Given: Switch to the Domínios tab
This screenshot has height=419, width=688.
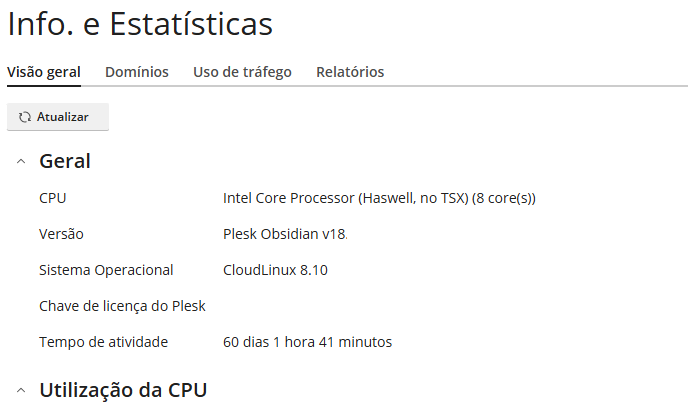Looking at the screenshot, I should click(137, 72).
